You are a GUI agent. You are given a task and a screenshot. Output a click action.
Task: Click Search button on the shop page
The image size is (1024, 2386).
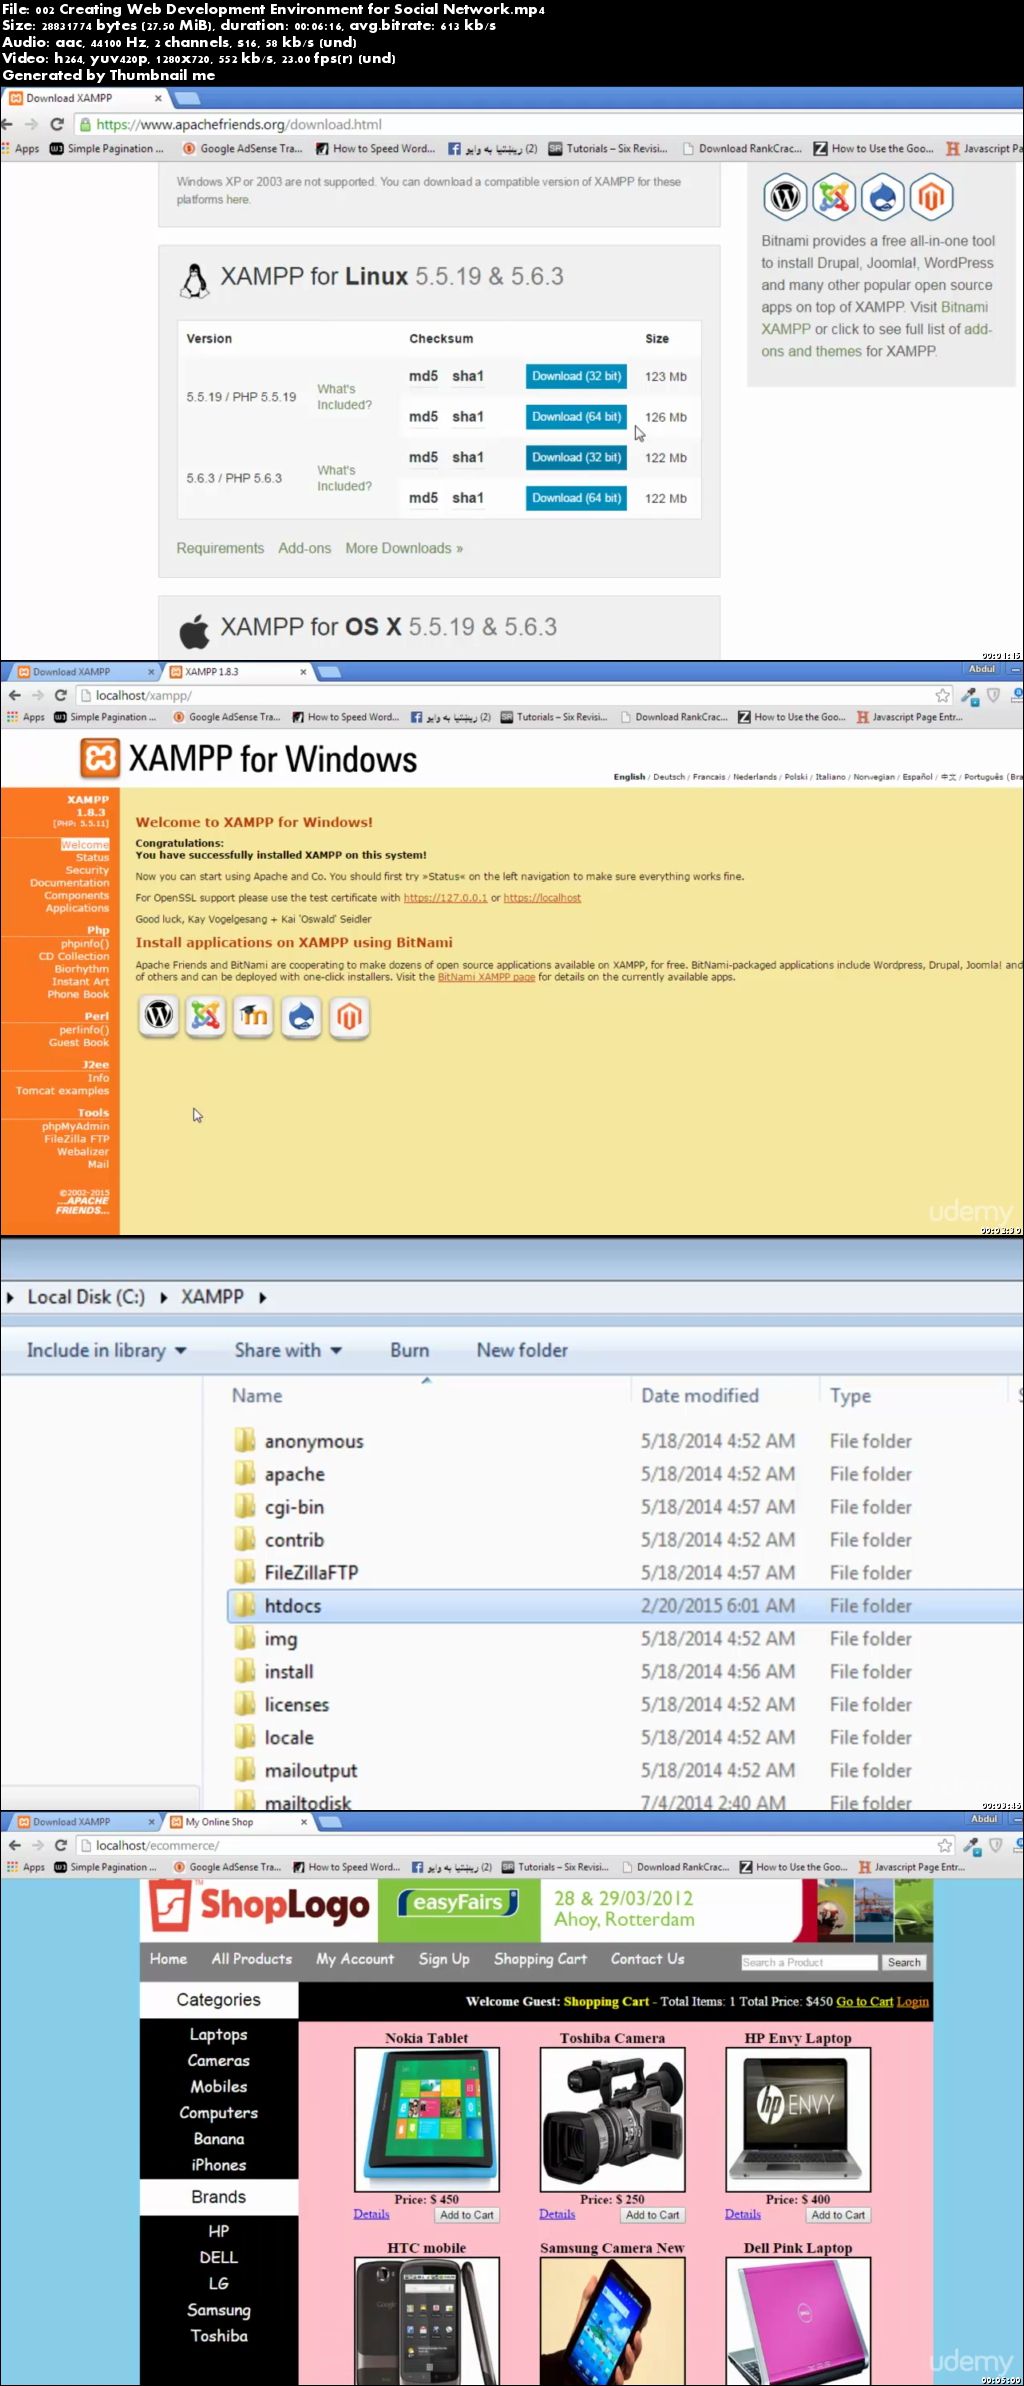(904, 1963)
